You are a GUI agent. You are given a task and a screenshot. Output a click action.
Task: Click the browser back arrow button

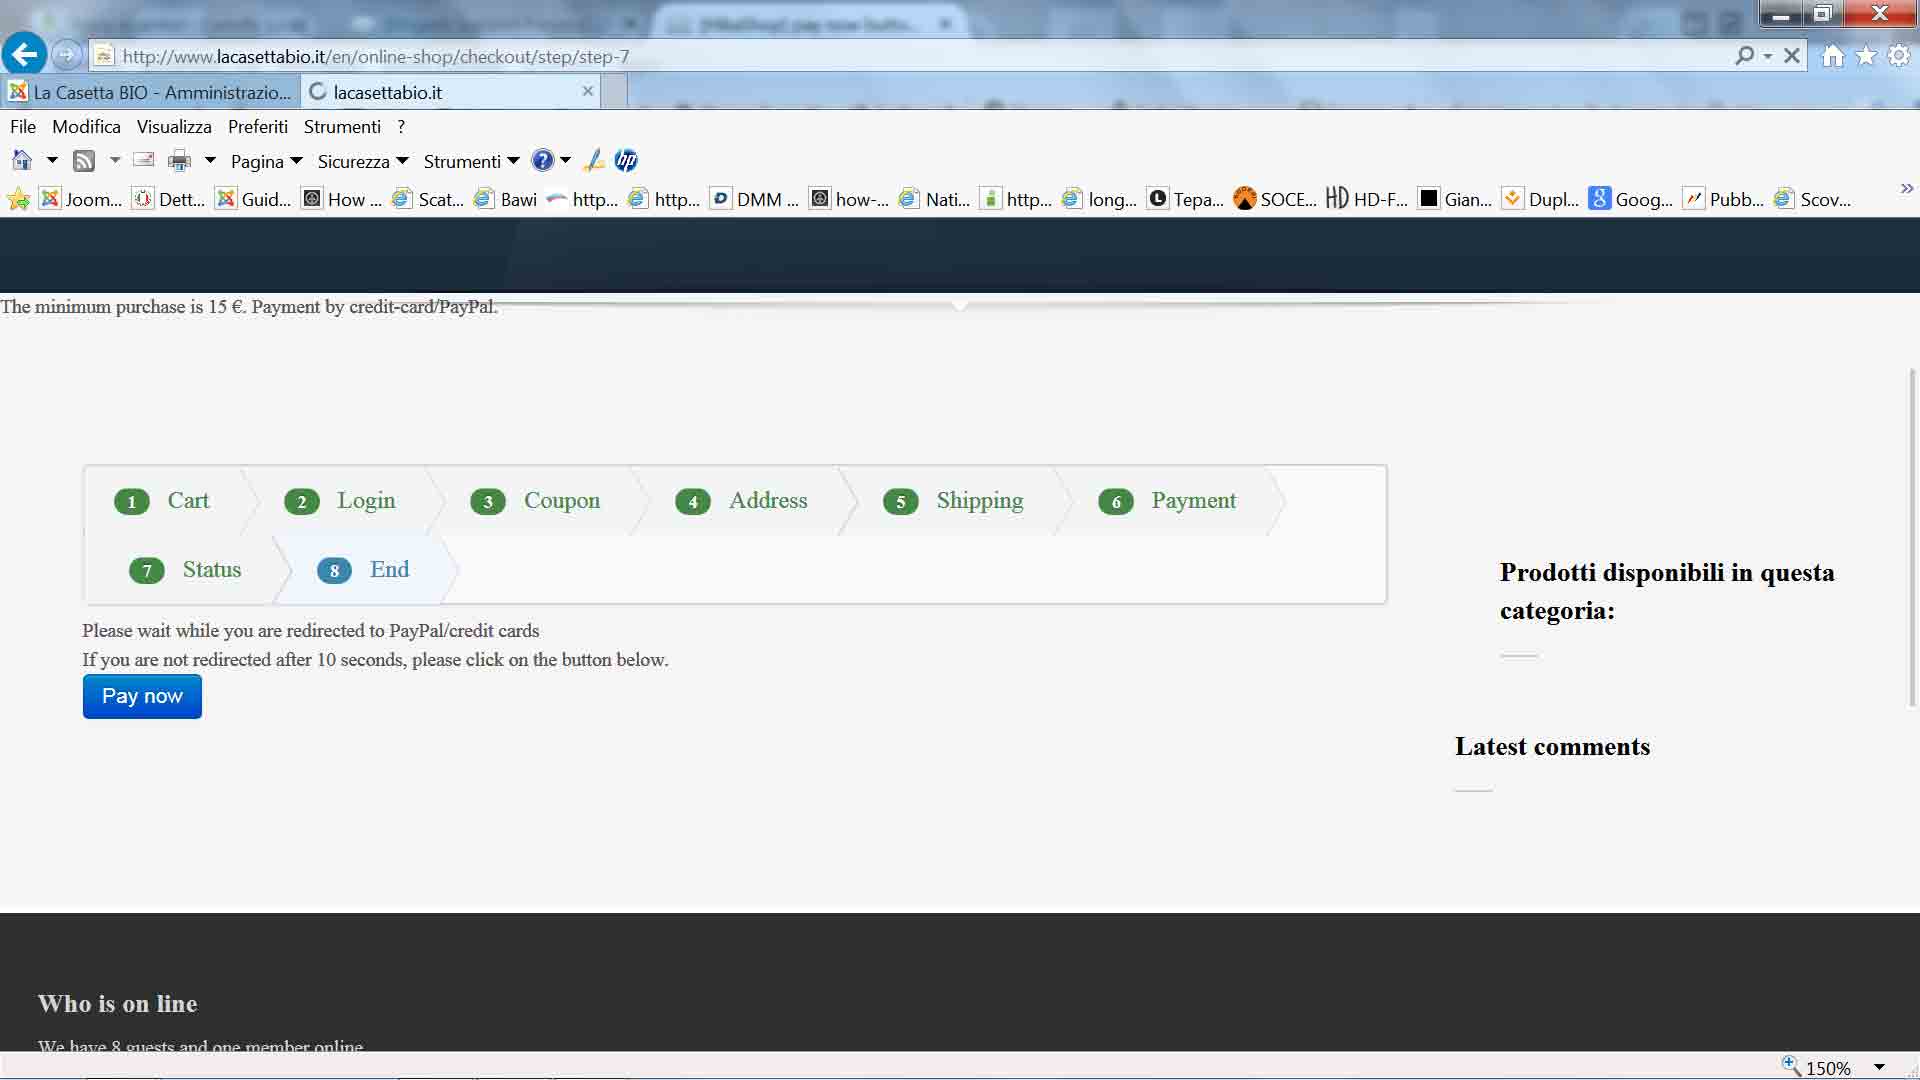[x=25, y=54]
